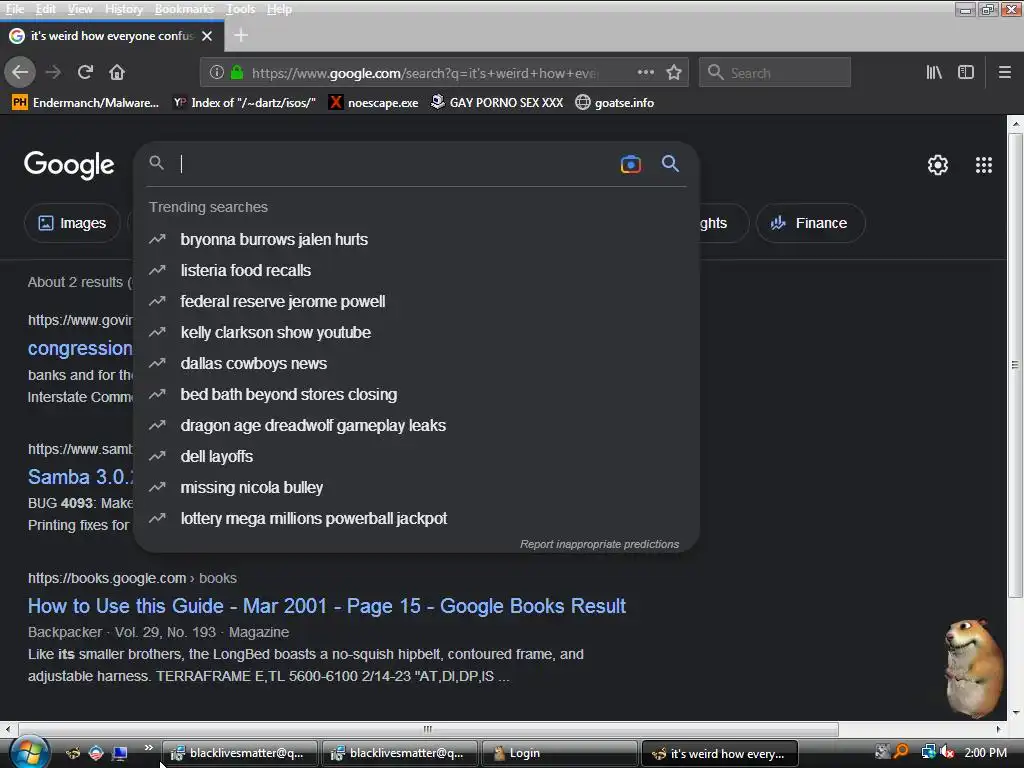Image resolution: width=1024 pixels, height=768 pixels.
Task: Switch to first blacklivesmatter@q... taskbar window
Action: pos(239,753)
